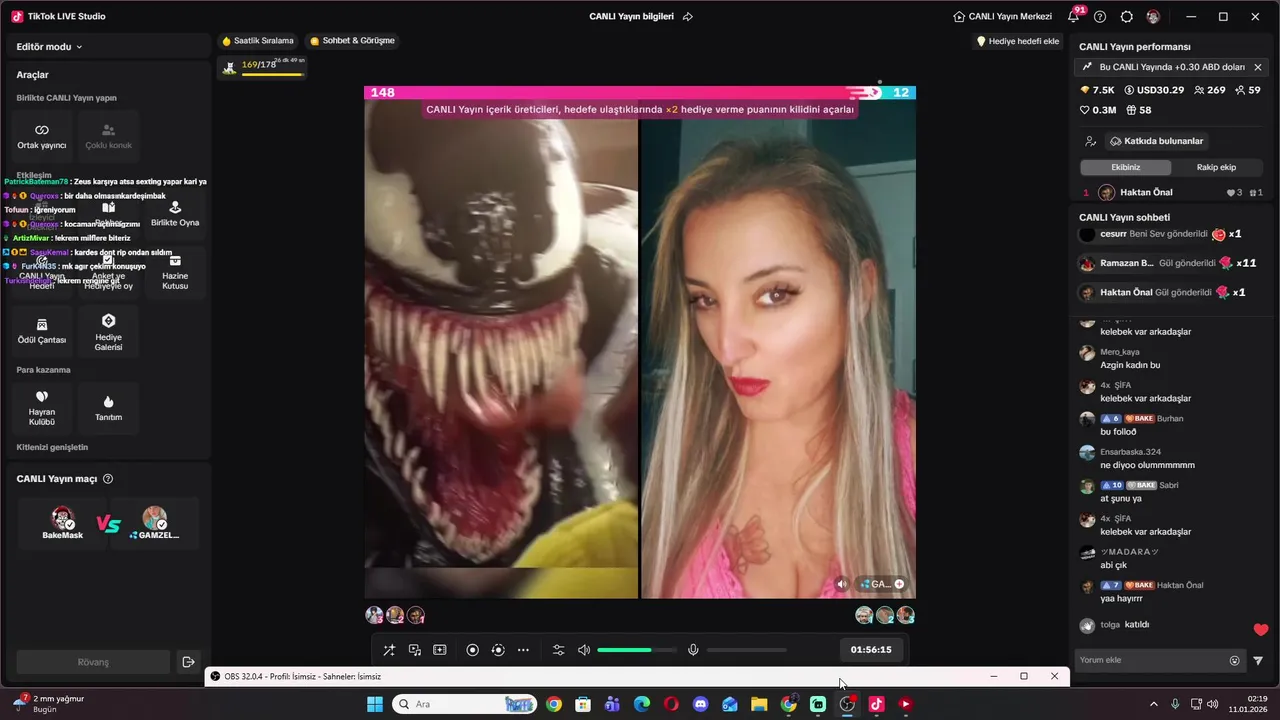
Task: Open Opera browser from the taskbar
Action: (671, 704)
